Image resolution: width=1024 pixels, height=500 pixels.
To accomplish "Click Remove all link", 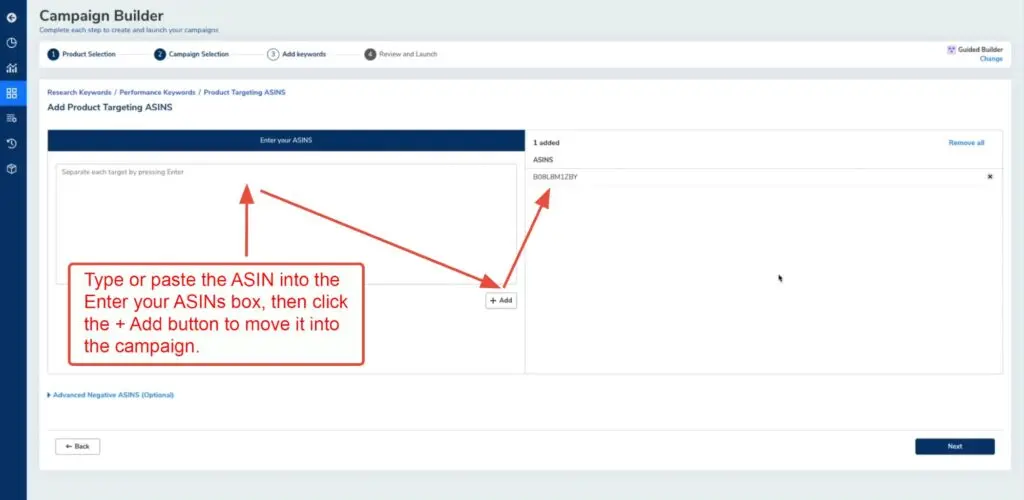I will coord(966,143).
